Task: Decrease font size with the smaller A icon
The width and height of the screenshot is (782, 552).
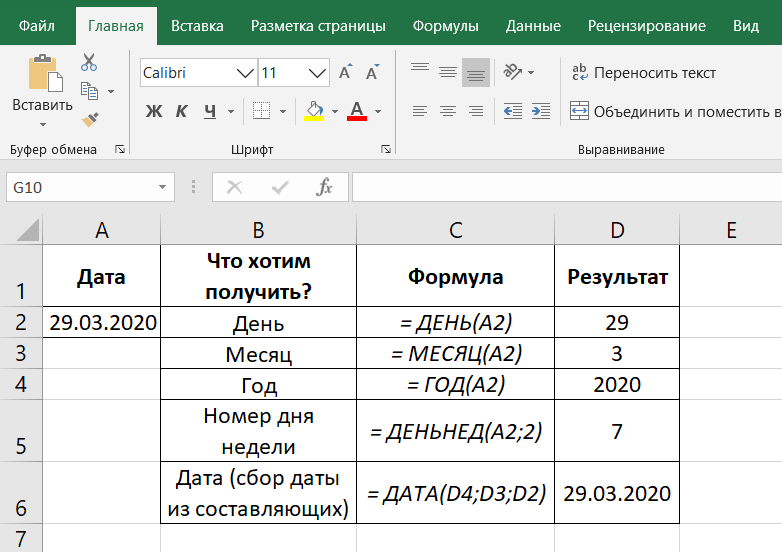Action: (x=372, y=73)
